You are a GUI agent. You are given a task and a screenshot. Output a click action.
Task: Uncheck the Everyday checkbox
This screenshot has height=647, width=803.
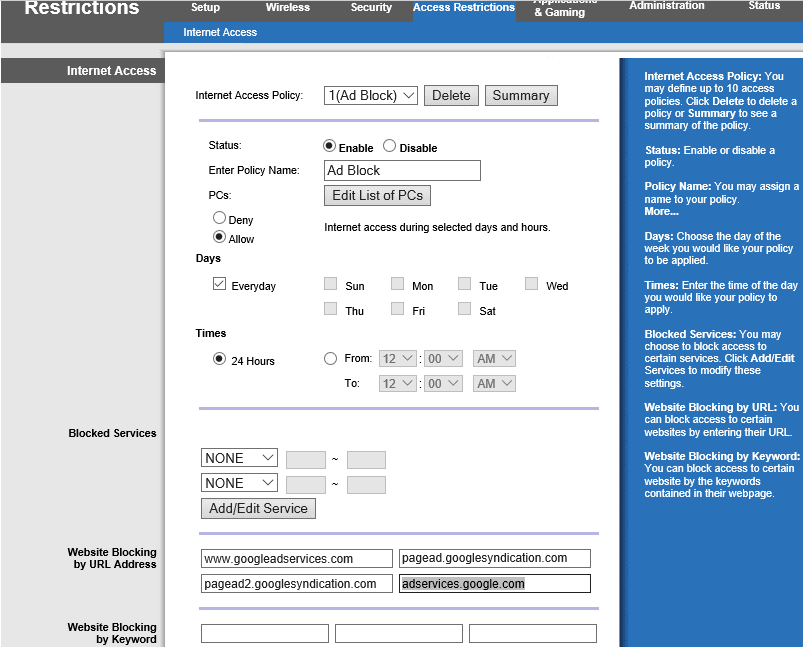click(x=219, y=284)
